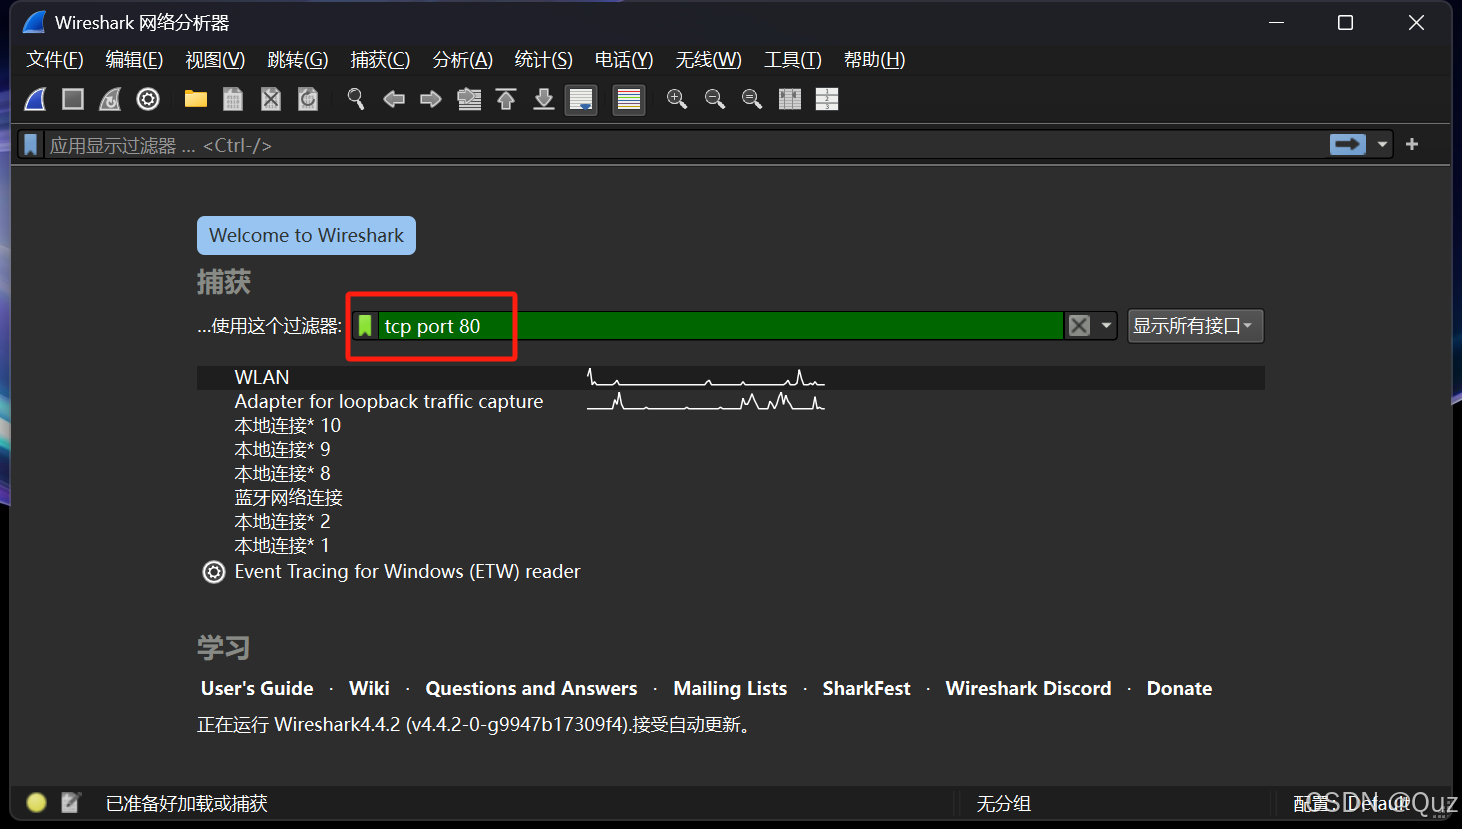Image resolution: width=1462 pixels, height=829 pixels.
Task: Jump to last packet icon
Action: coord(544,99)
